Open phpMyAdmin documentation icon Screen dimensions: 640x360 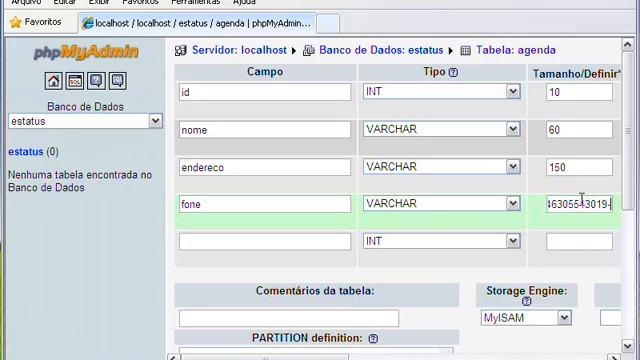coord(96,81)
